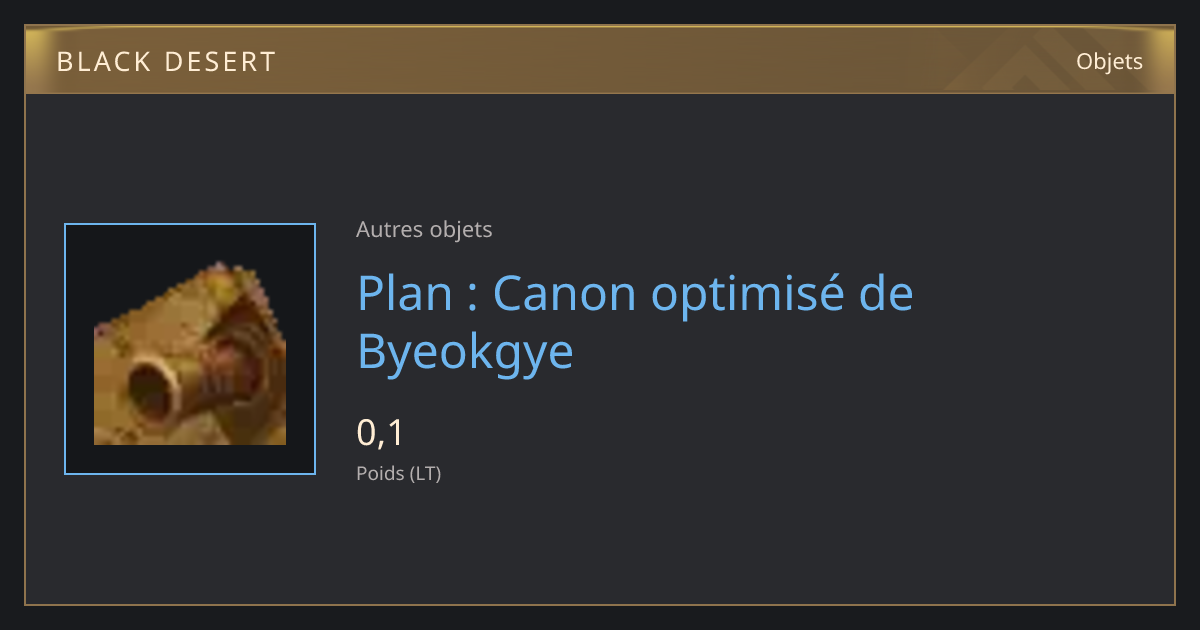Open the BLACK DESERT header title
Image resolution: width=1200 pixels, height=630 pixels.
coord(166,62)
